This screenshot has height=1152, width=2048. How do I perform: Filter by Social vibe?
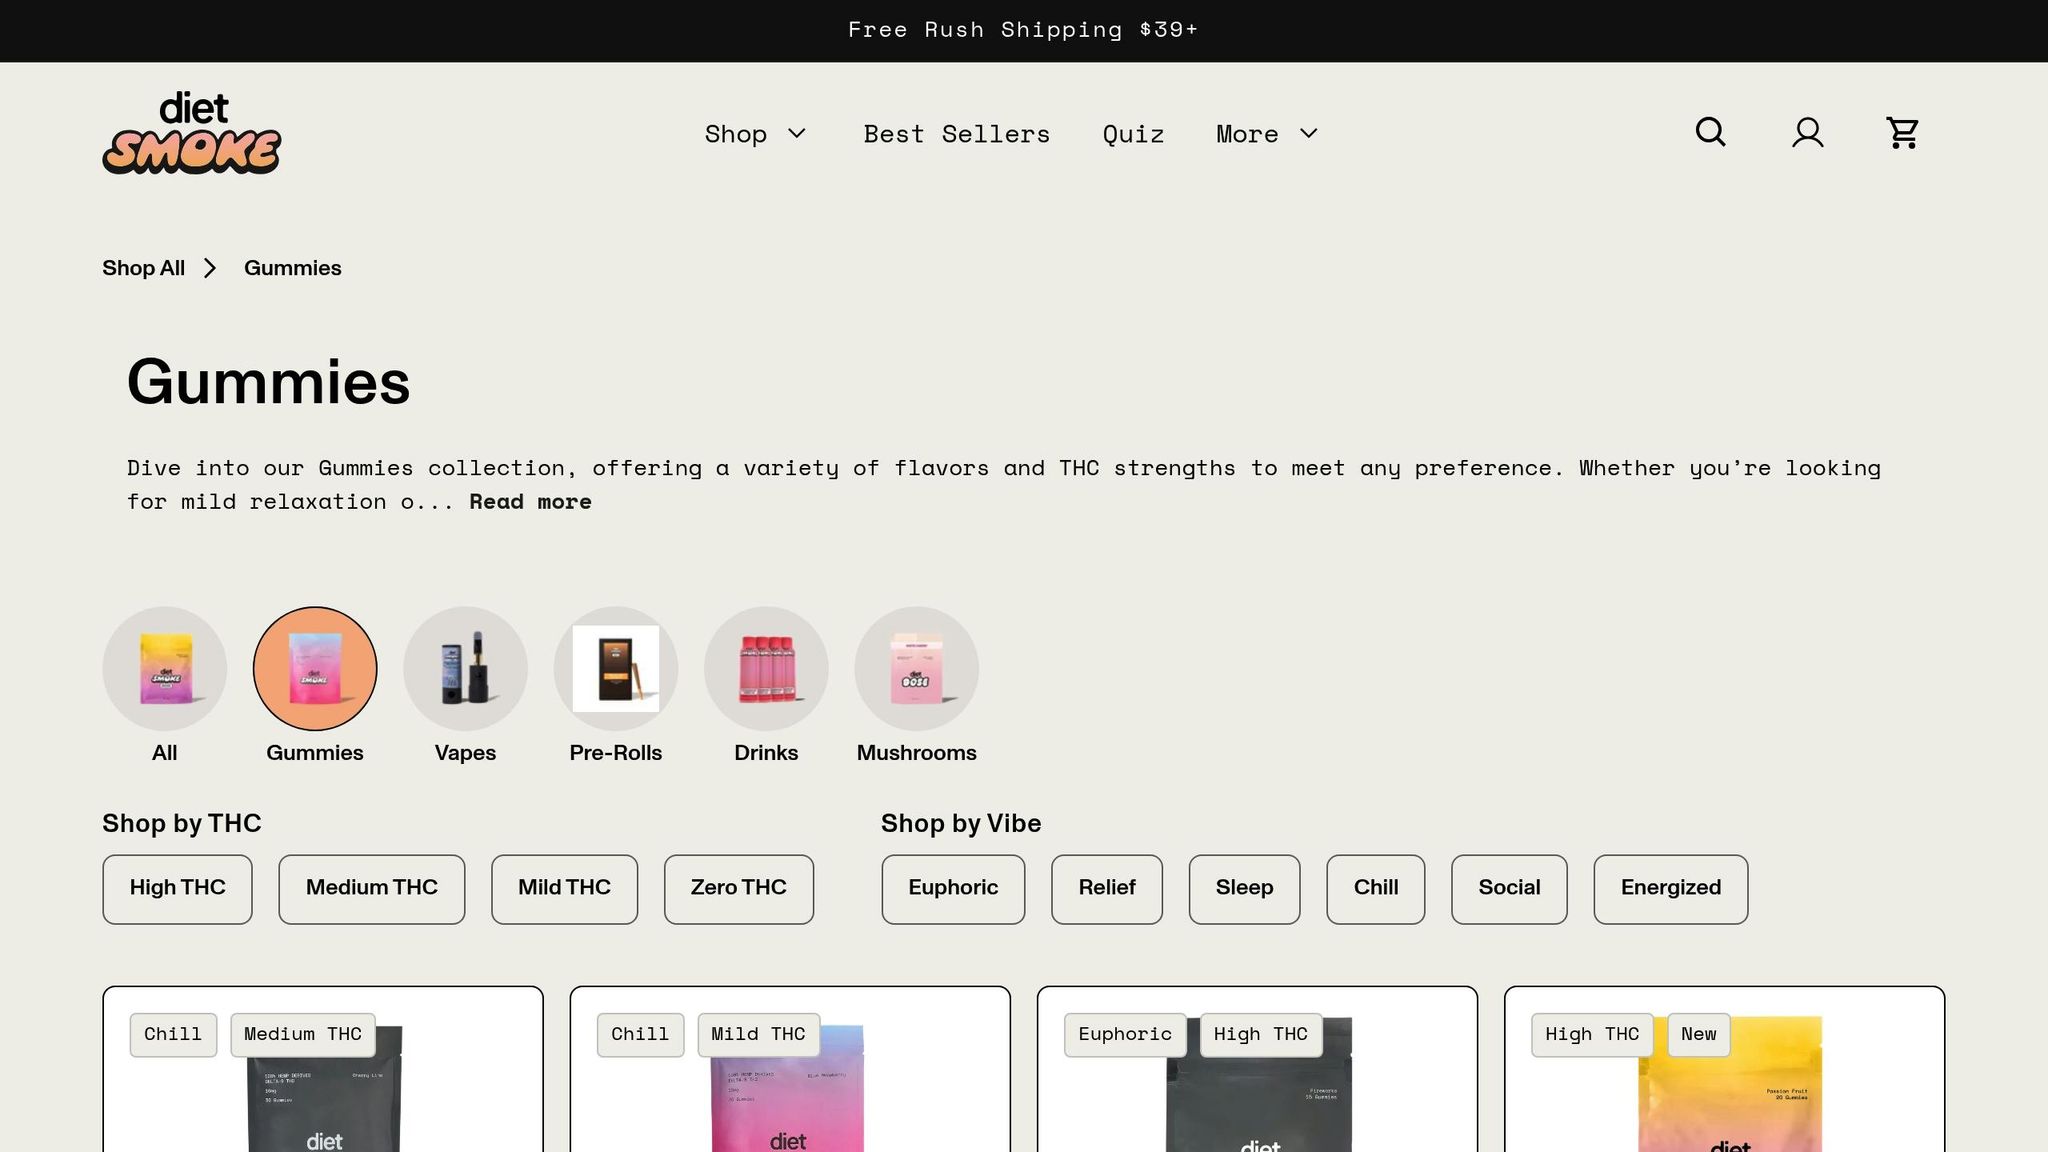[1509, 889]
